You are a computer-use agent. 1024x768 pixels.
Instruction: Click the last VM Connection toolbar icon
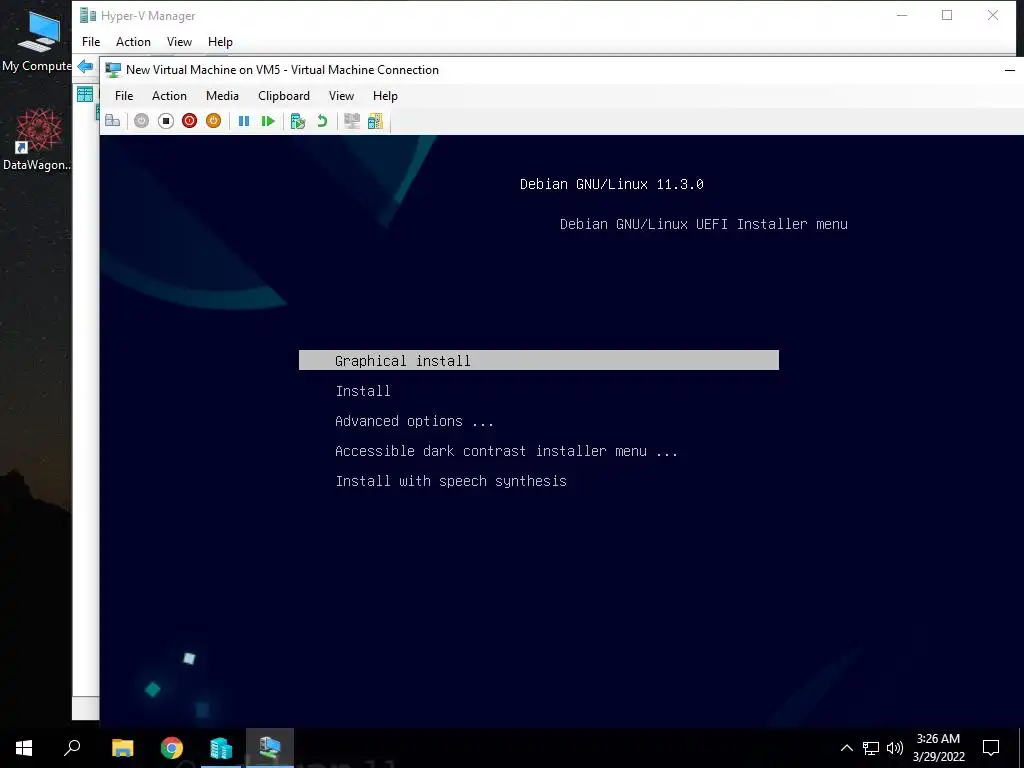tap(376, 121)
